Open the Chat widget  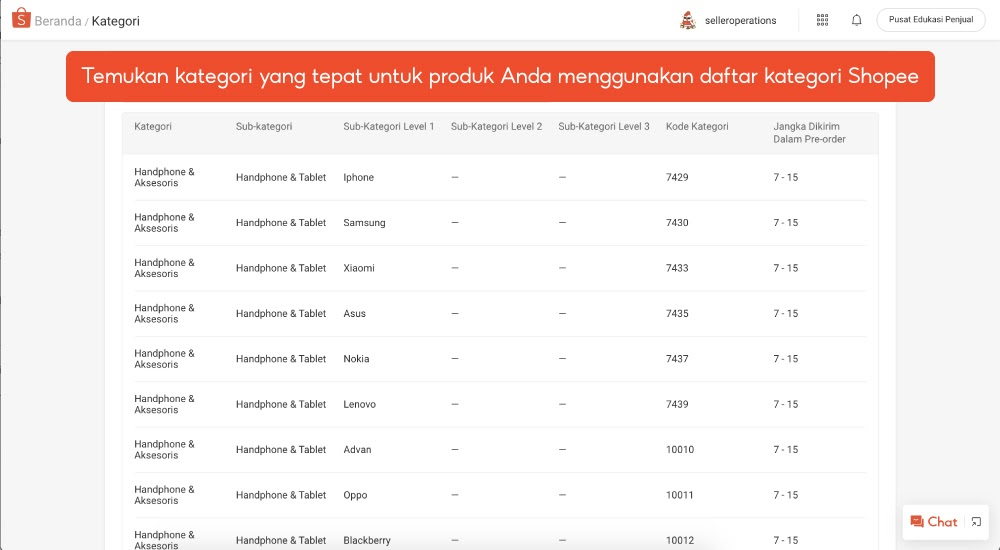click(x=934, y=521)
